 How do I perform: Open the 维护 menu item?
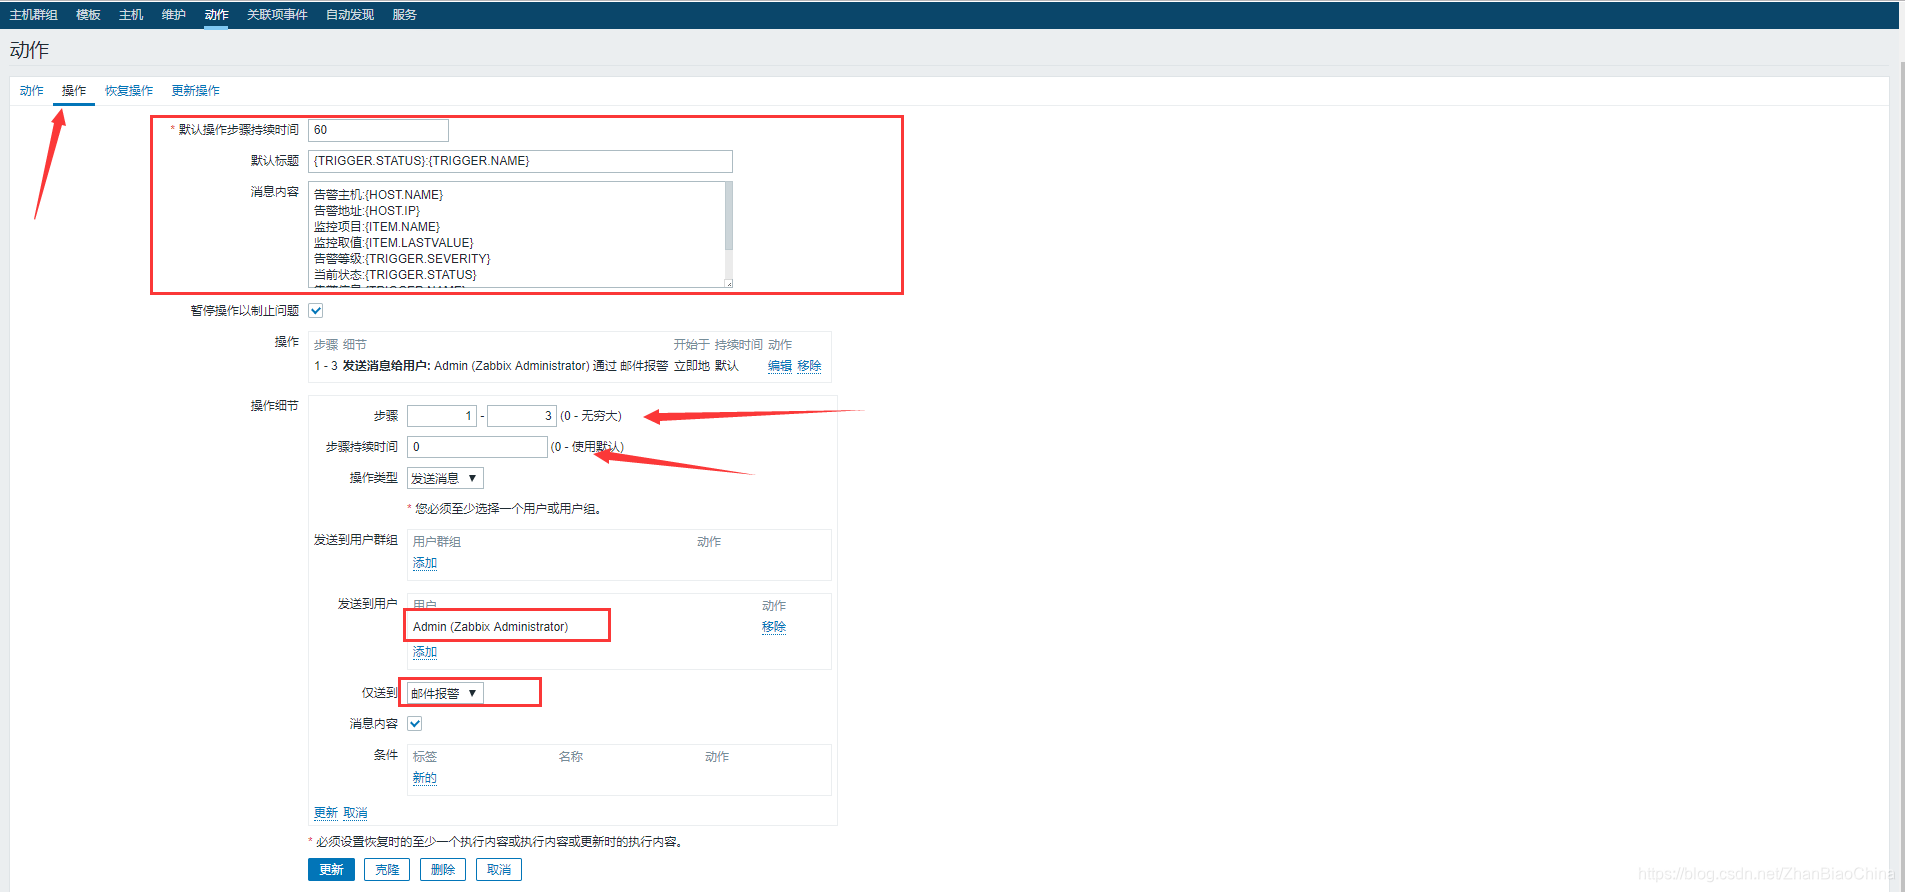pyautogui.click(x=174, y=15)
